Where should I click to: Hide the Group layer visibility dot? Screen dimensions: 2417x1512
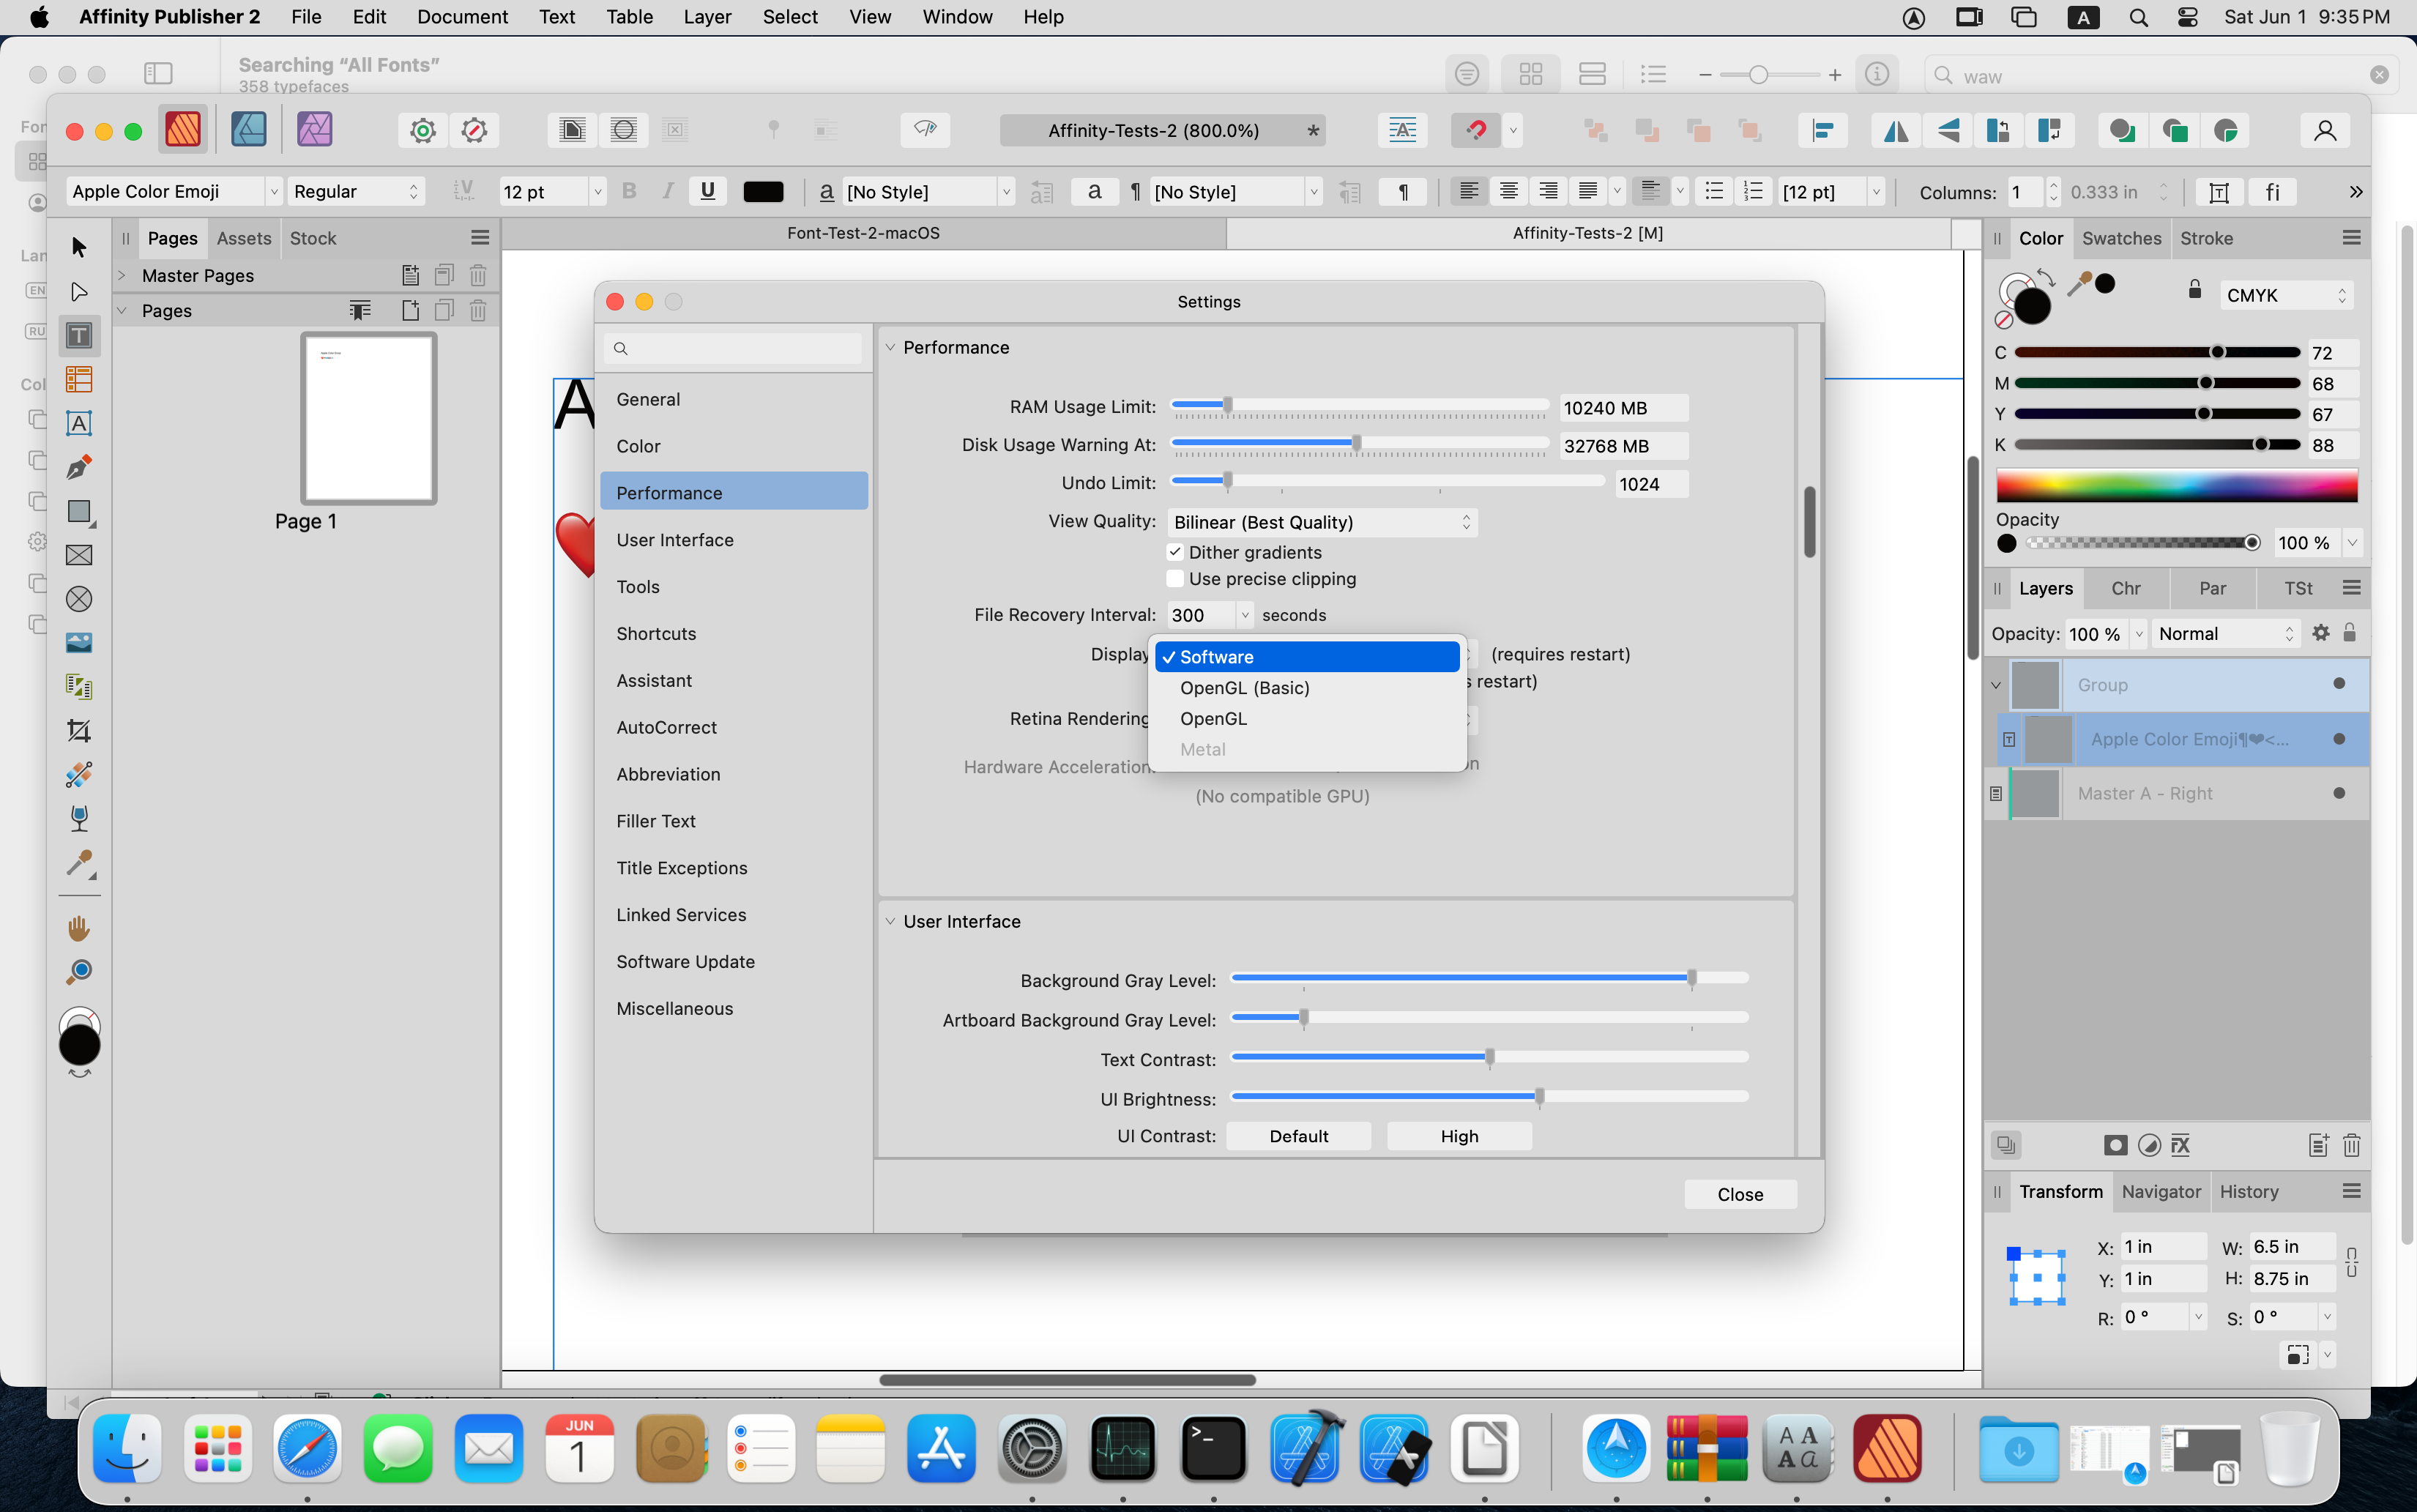click(x=2339, y=684)
